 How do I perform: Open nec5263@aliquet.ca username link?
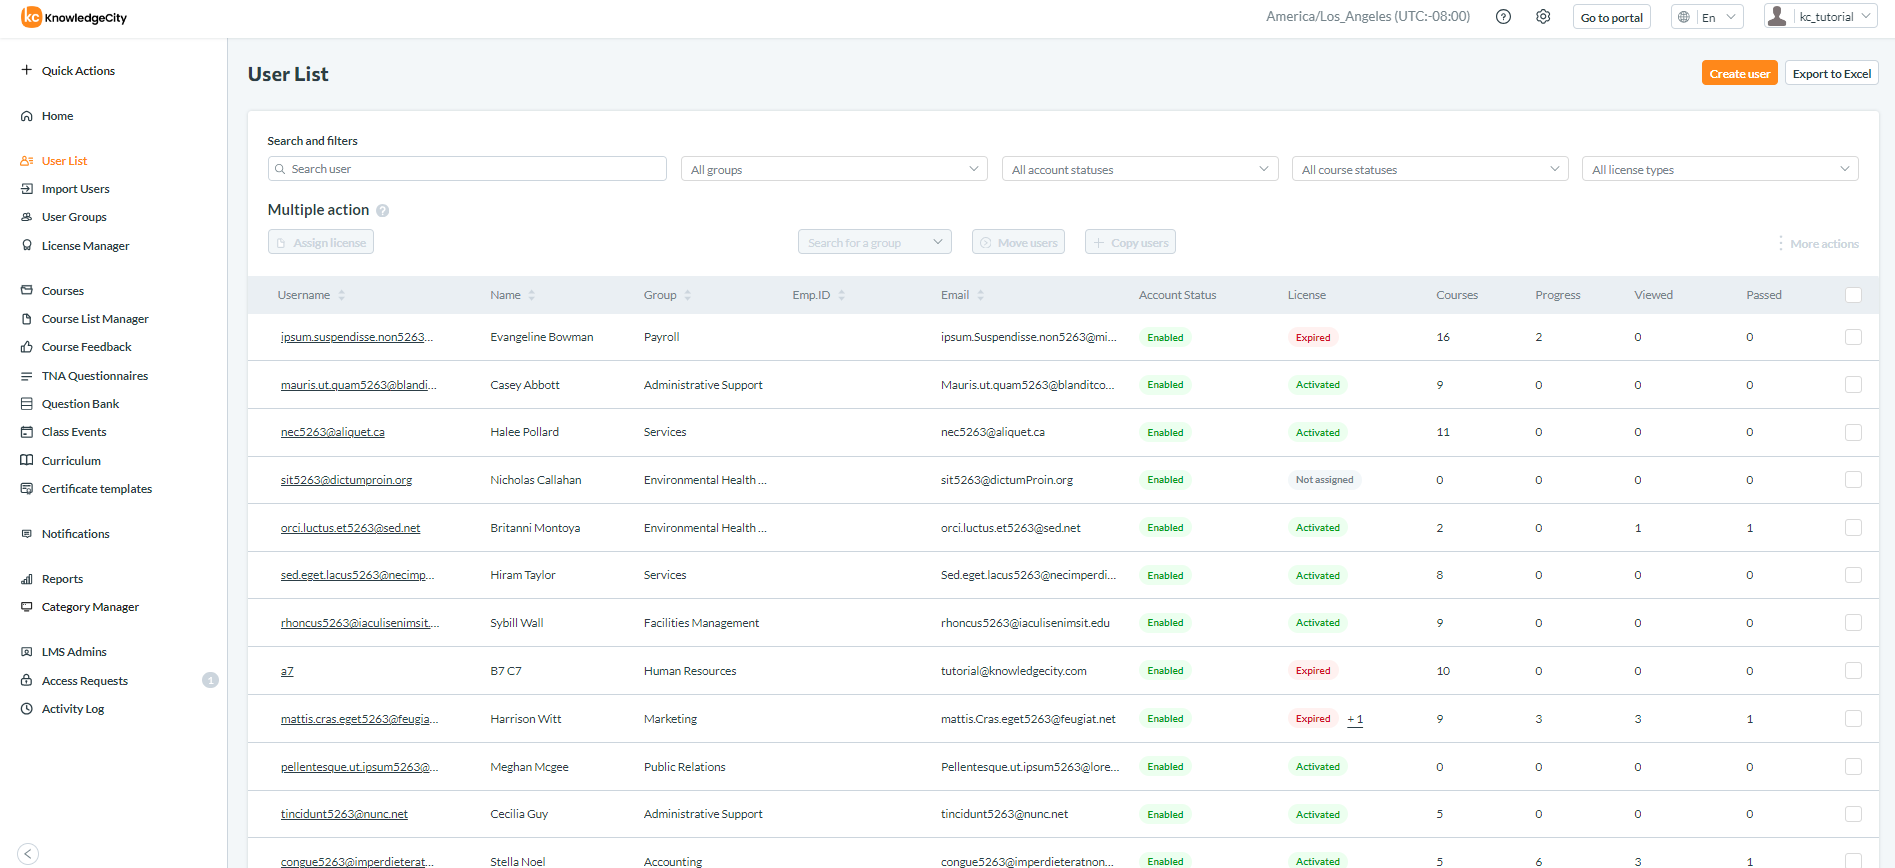click(x=332, y=432)
